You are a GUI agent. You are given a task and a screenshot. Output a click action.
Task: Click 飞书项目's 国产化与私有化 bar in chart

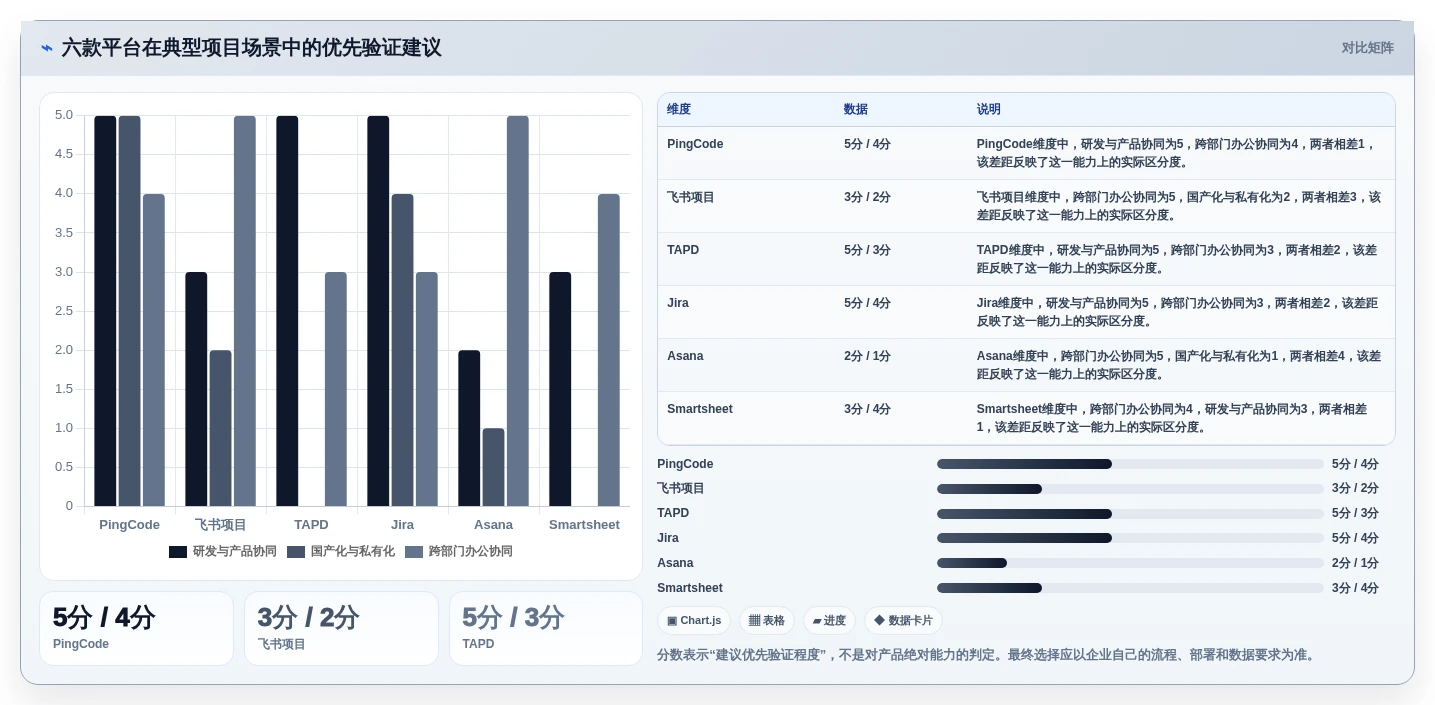[x=221, y=428]
